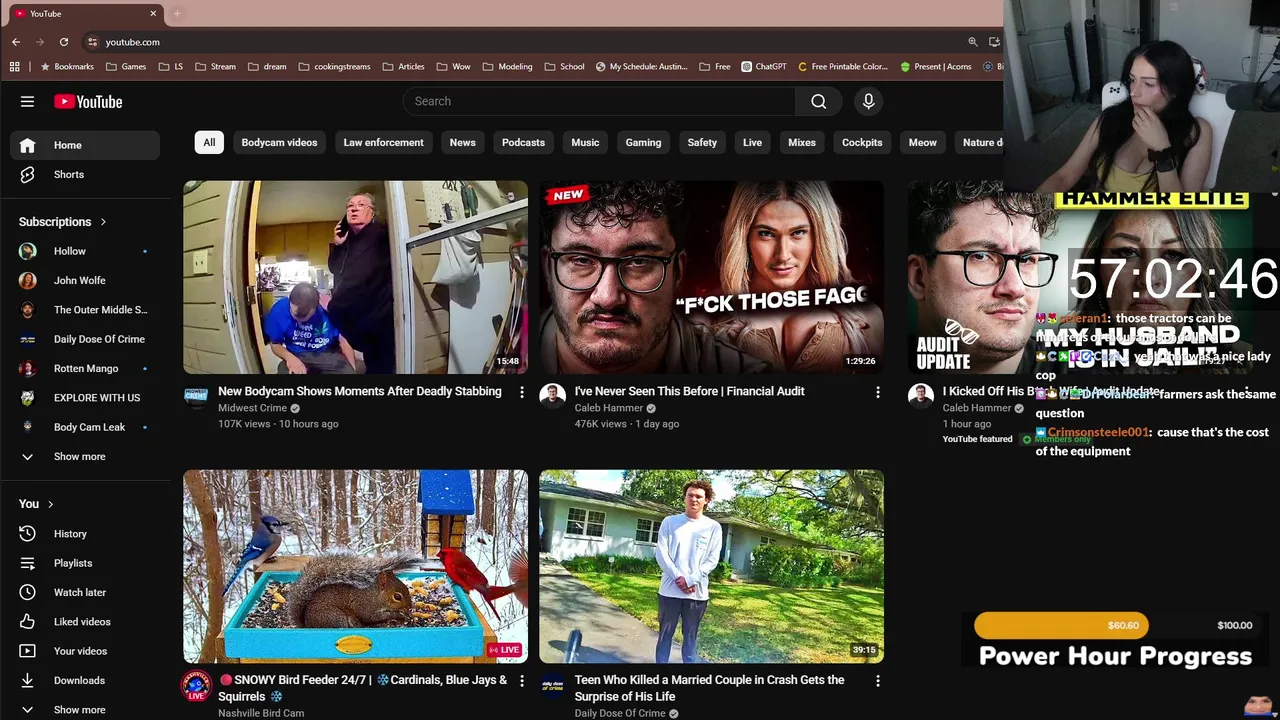Open the Modeling bookmark folder
Viewport: 1280px width, 720px height.
507,66
